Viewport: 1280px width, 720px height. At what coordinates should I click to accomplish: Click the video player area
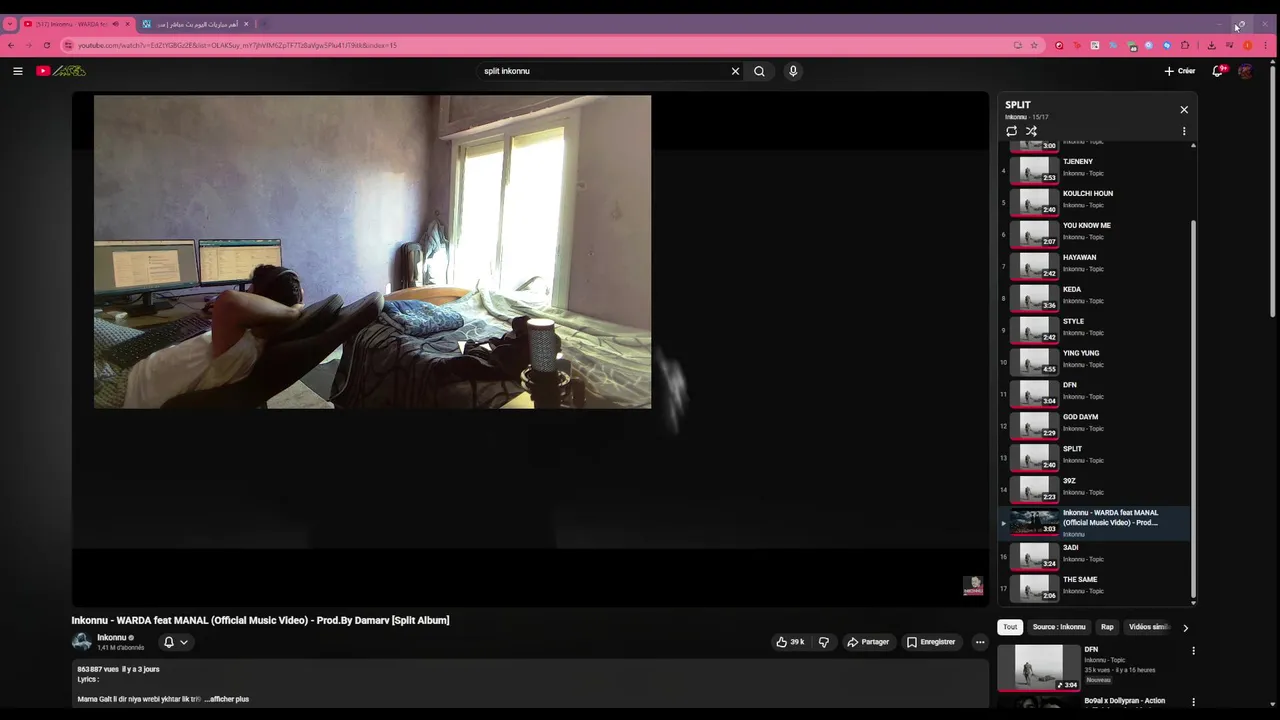click(x=530, y=348)
